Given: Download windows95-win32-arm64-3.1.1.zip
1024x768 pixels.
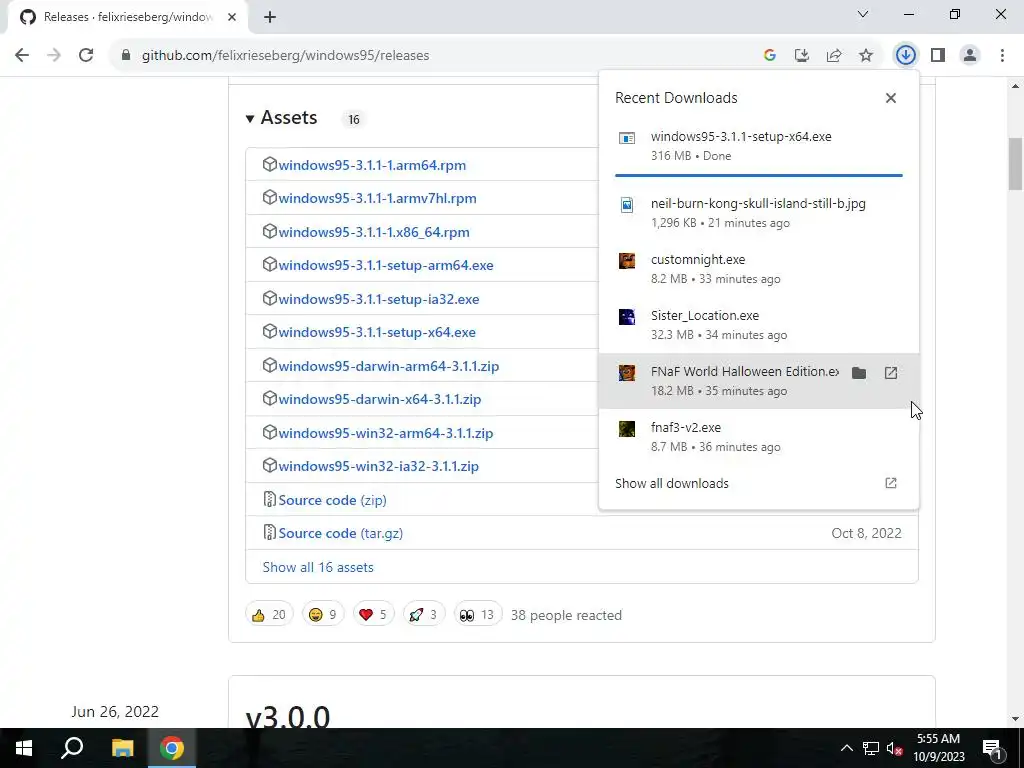Looking at the screenshot, I should pyautogui.click(x=385, y=433).
